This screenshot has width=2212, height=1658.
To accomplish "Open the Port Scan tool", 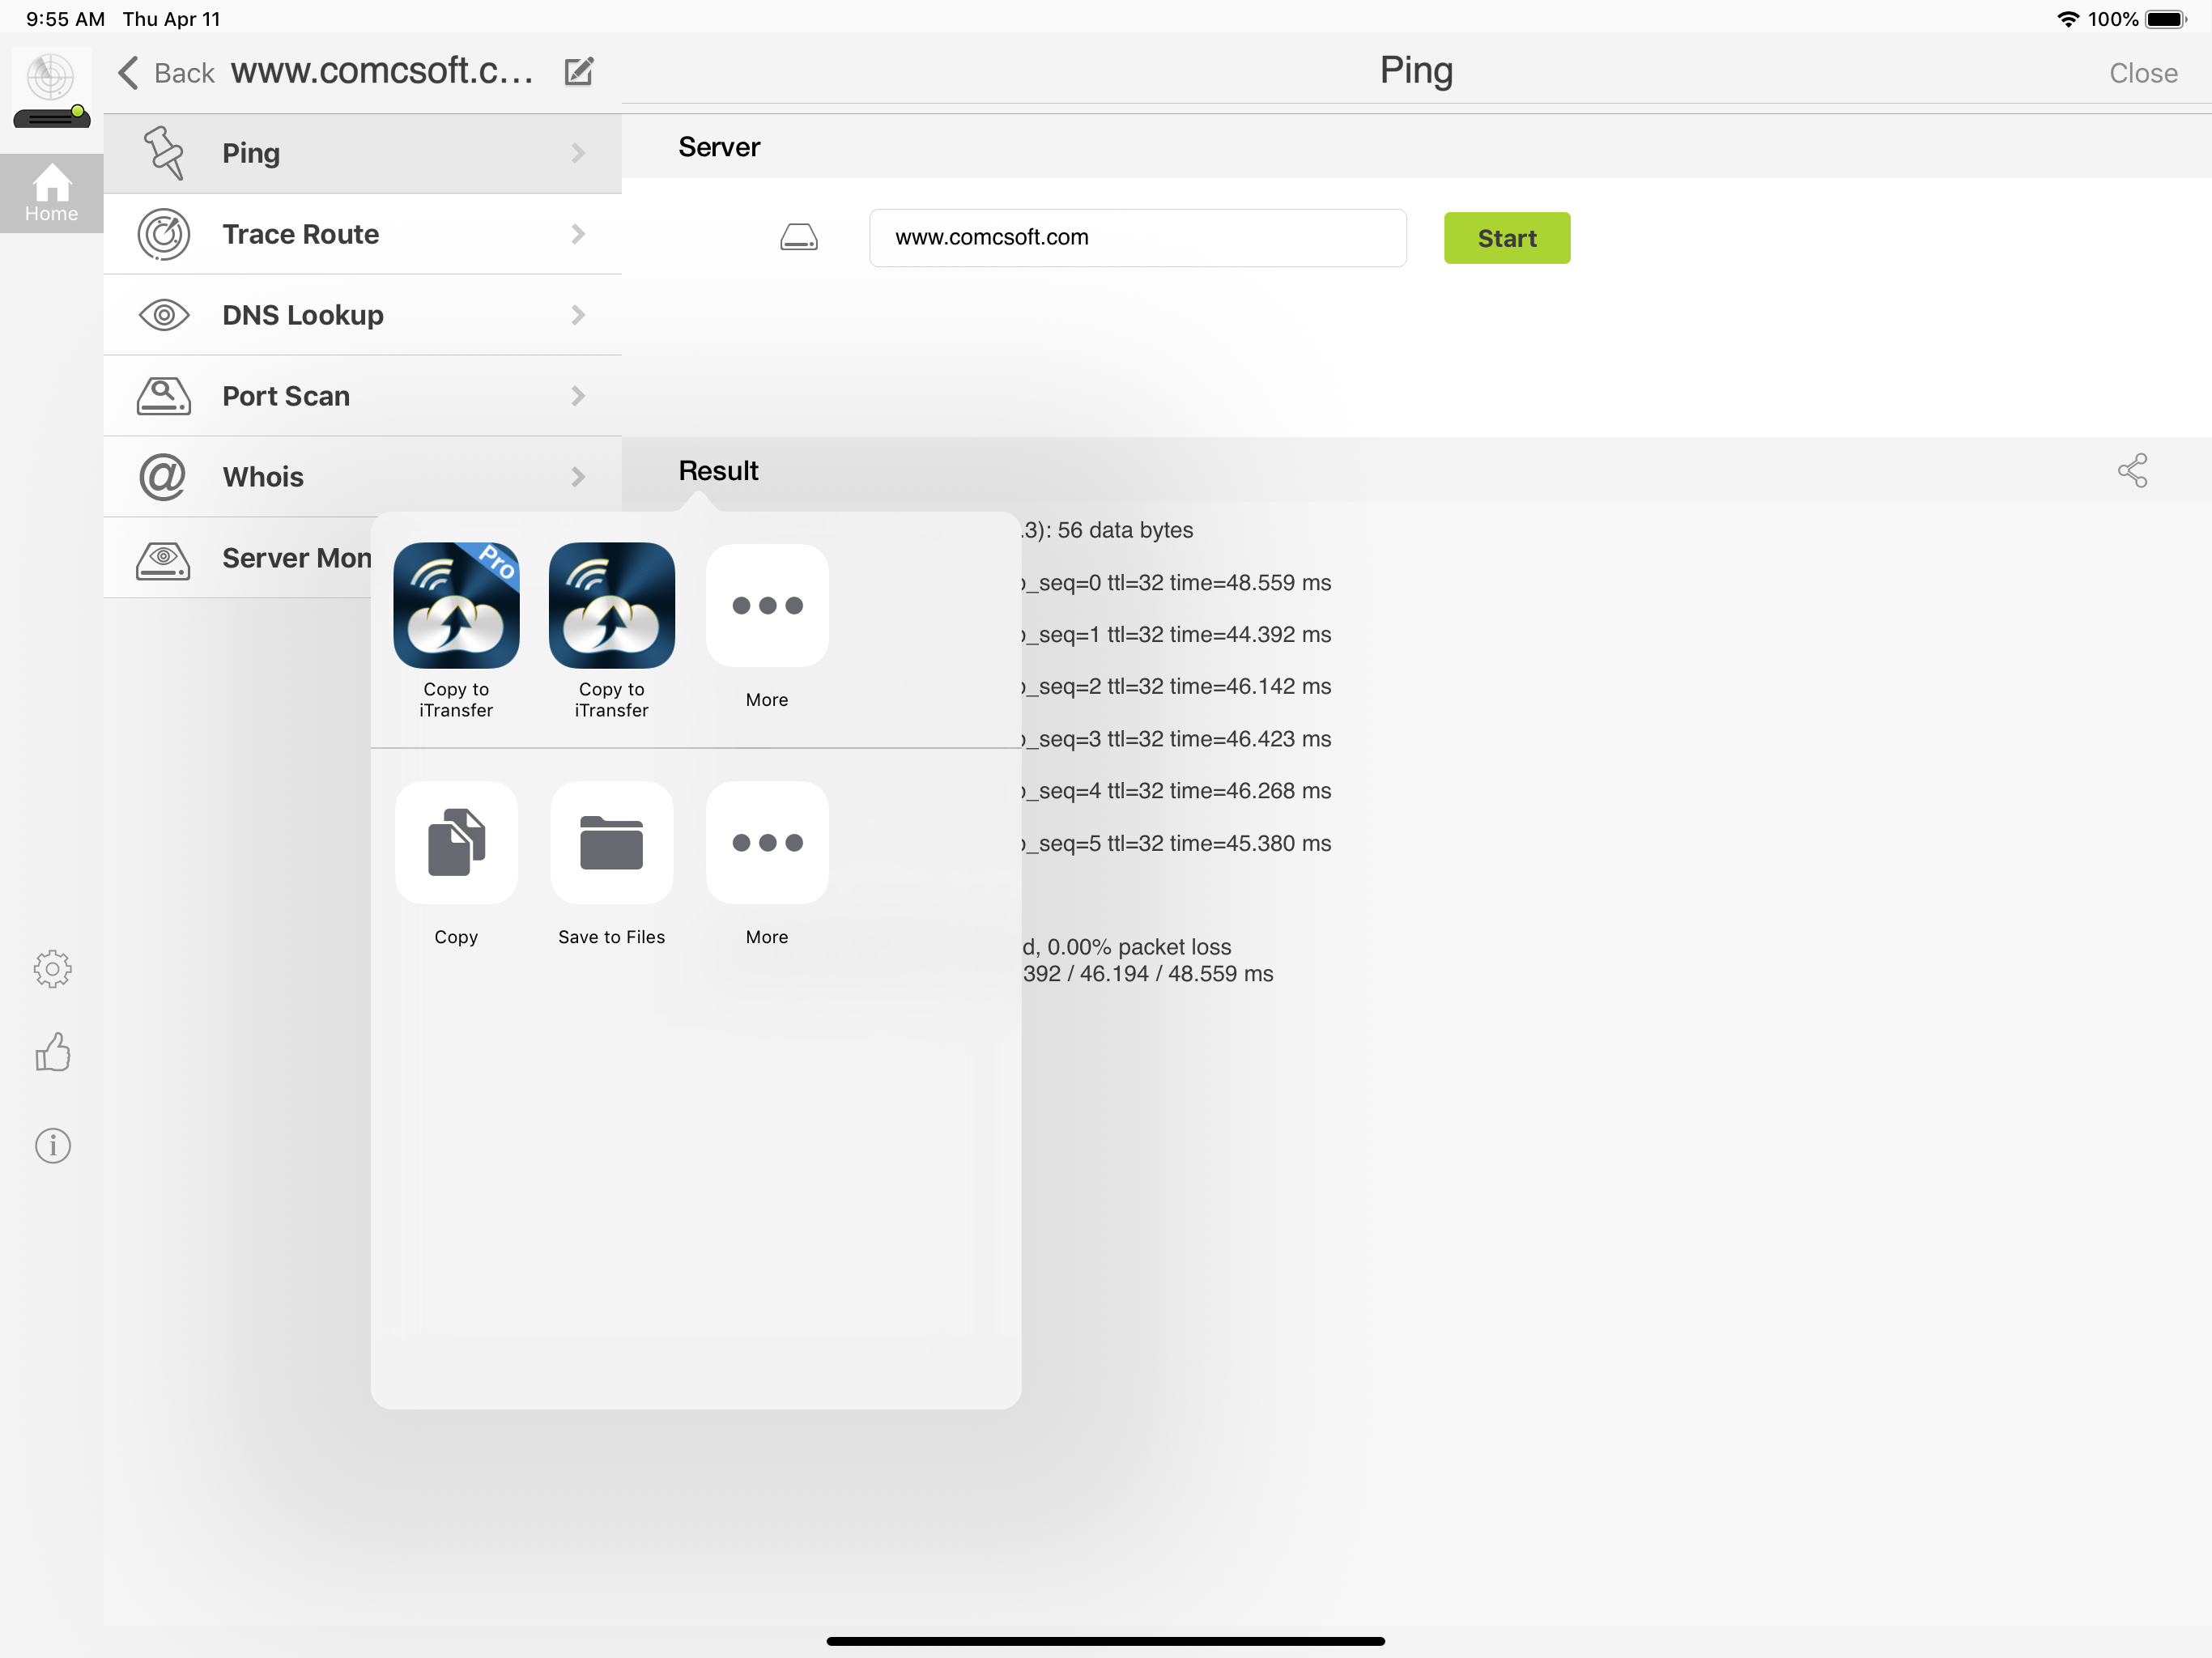I will [x=285, y=396].
